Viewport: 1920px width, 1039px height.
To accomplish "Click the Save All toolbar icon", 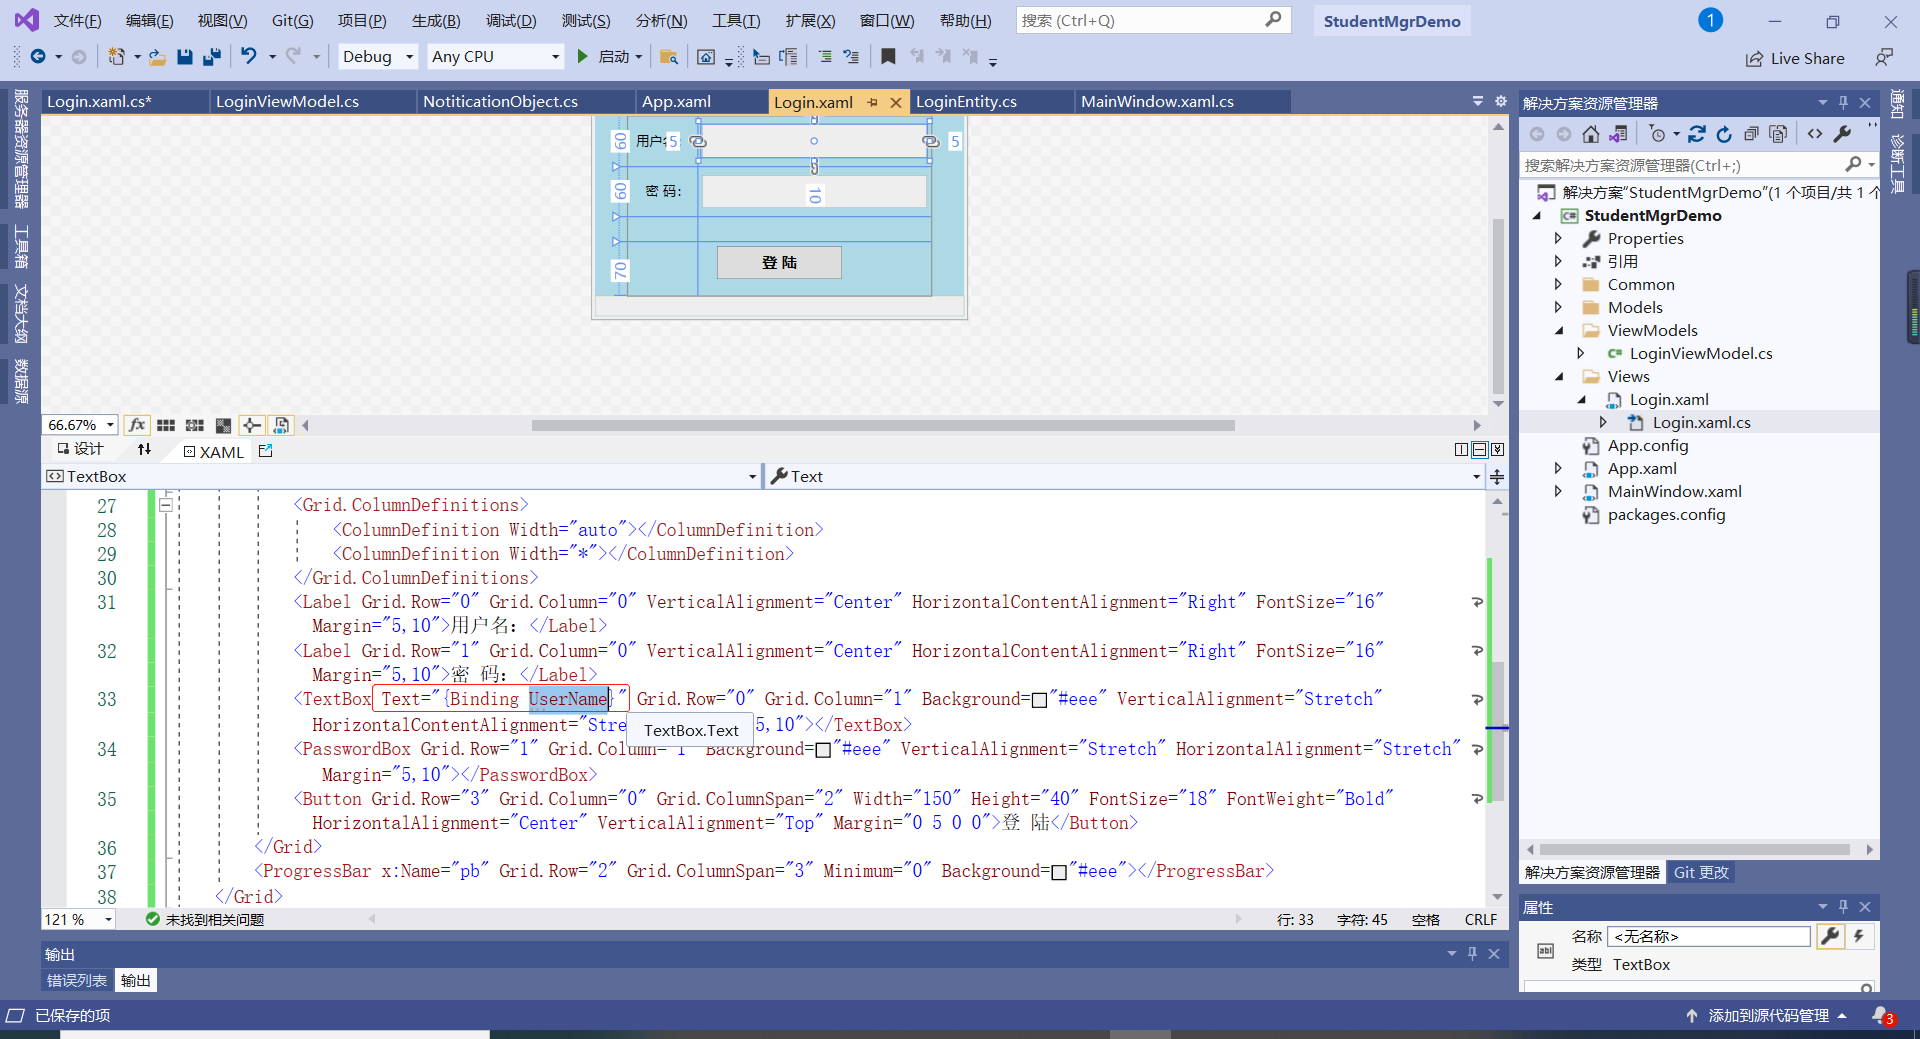I will click(211, 56).
